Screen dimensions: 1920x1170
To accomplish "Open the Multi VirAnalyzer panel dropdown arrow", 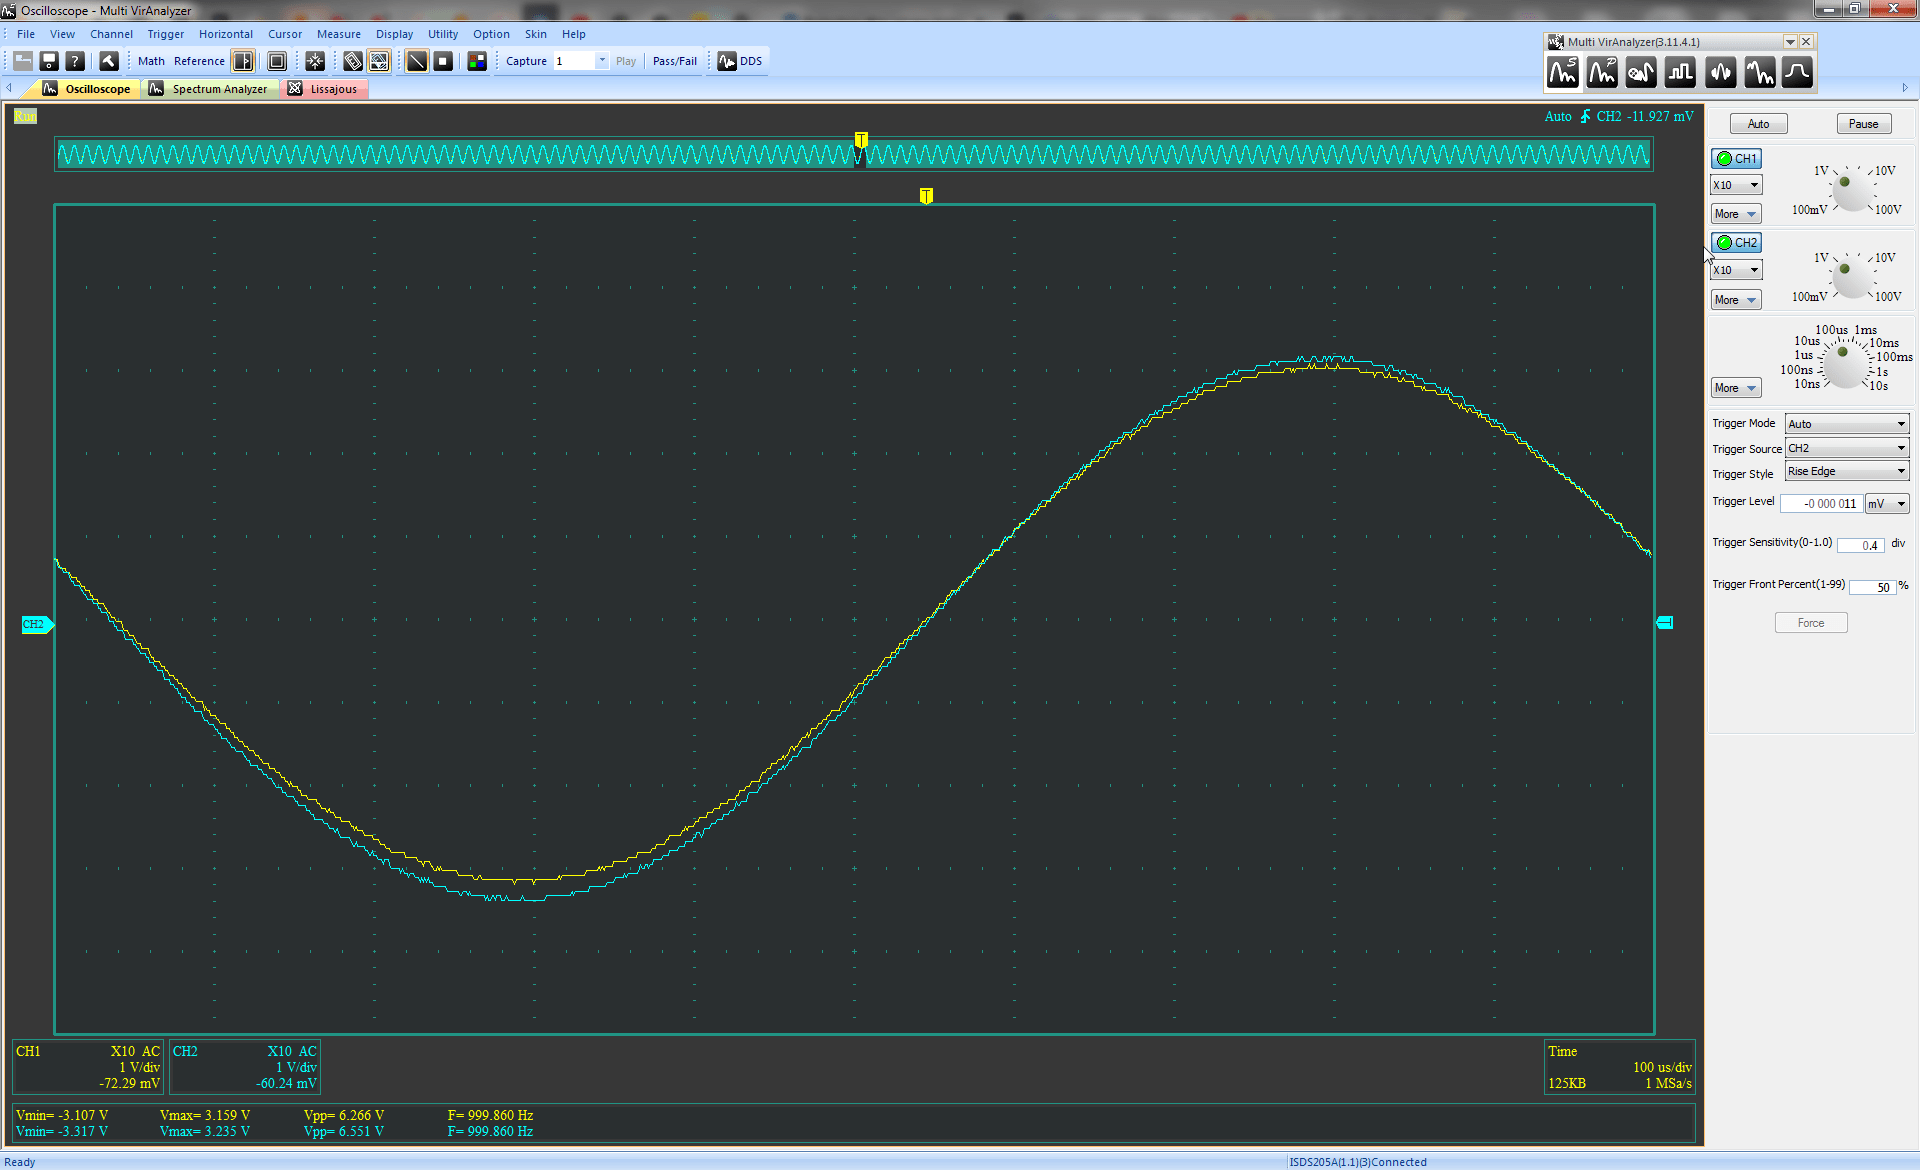I will coord(1790,42).
